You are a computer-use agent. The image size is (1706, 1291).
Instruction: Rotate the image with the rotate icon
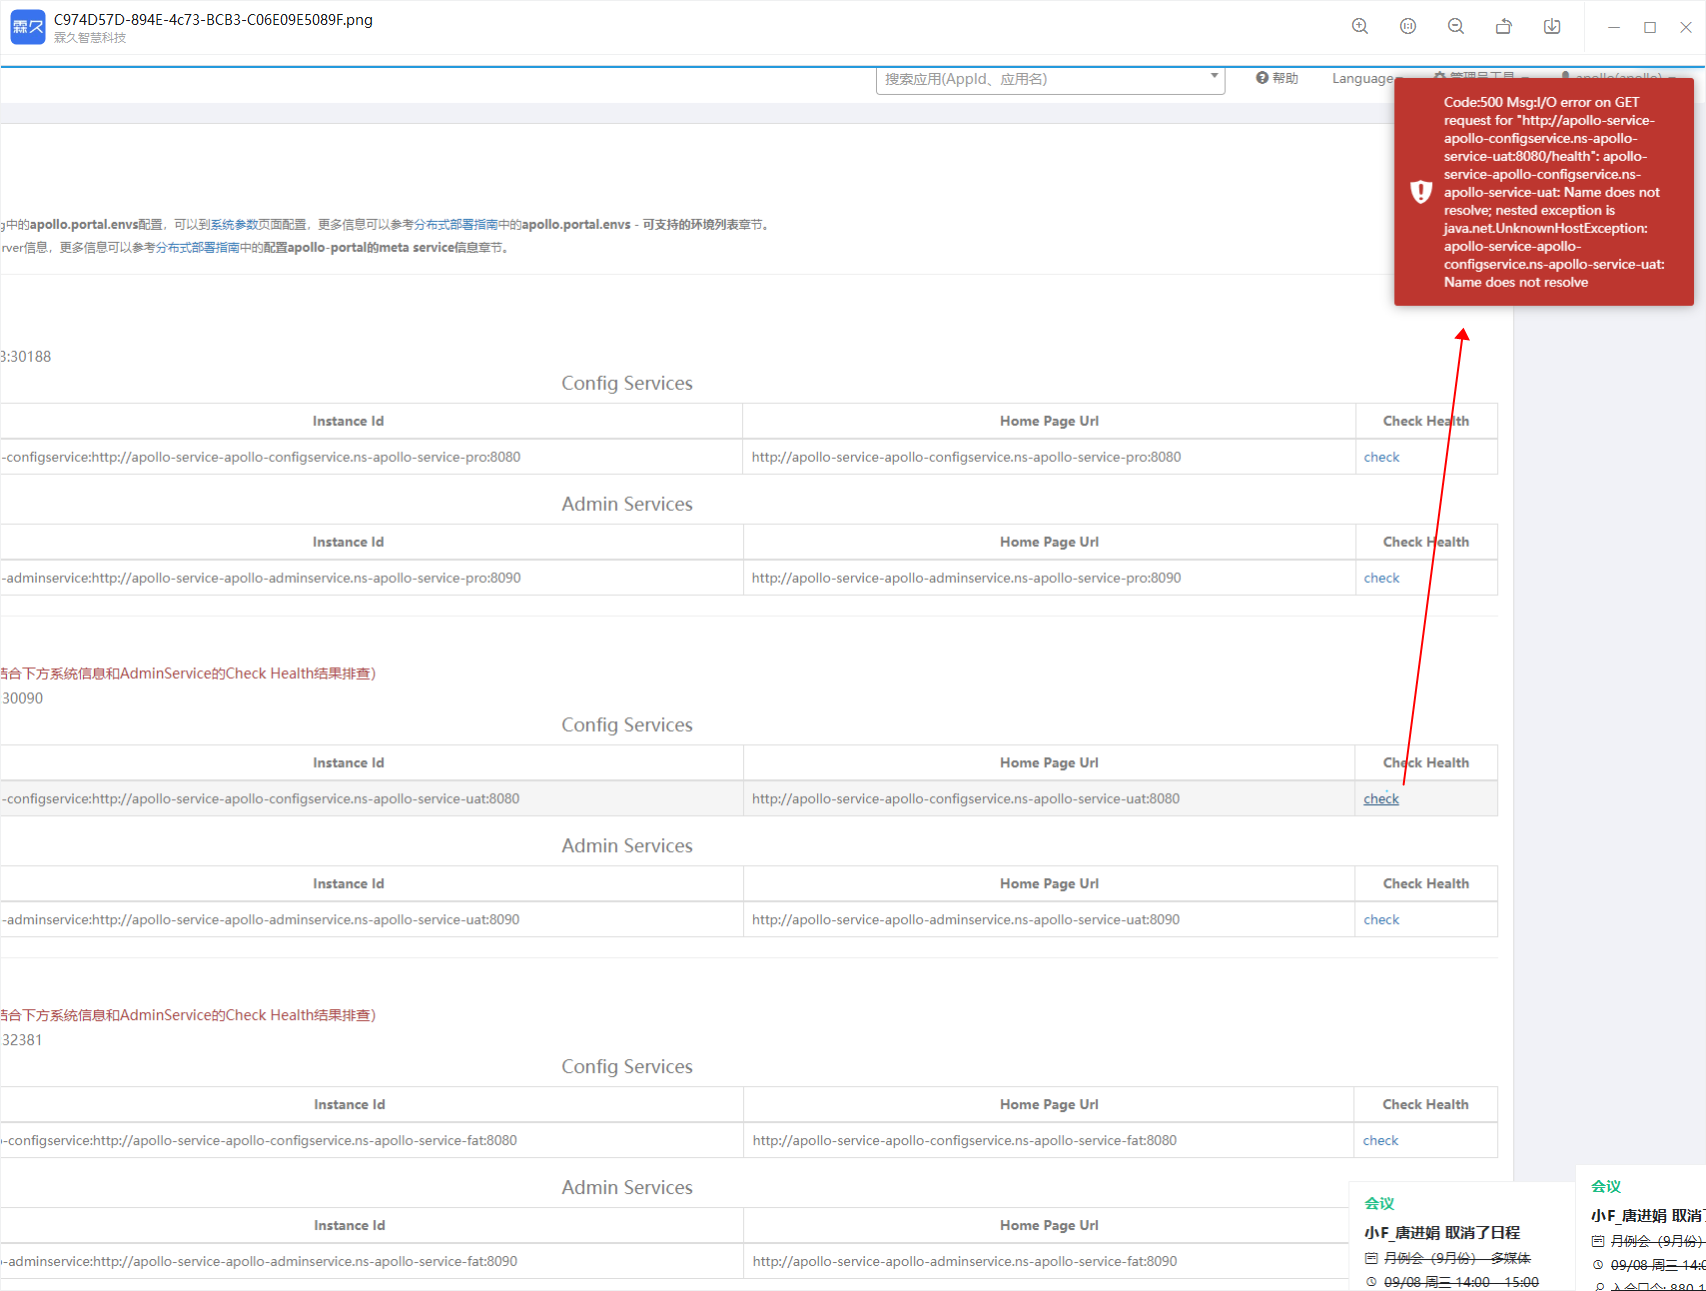(1503, 25)
